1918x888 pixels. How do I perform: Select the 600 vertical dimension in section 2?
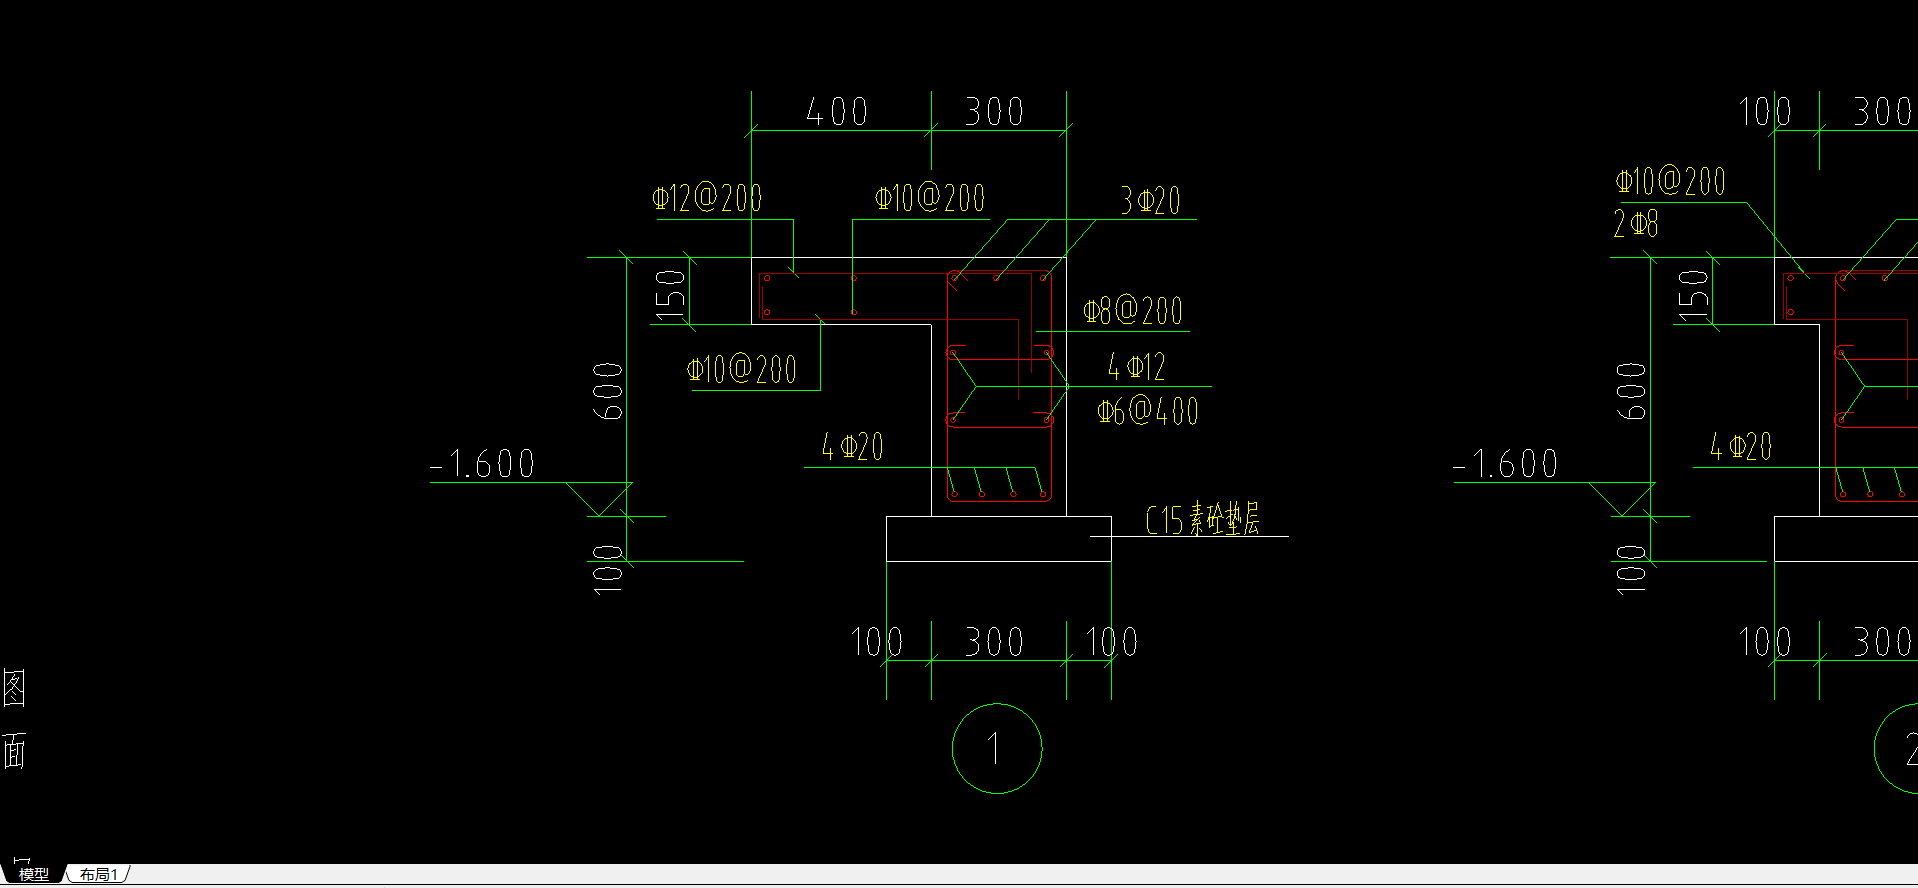1631,391
